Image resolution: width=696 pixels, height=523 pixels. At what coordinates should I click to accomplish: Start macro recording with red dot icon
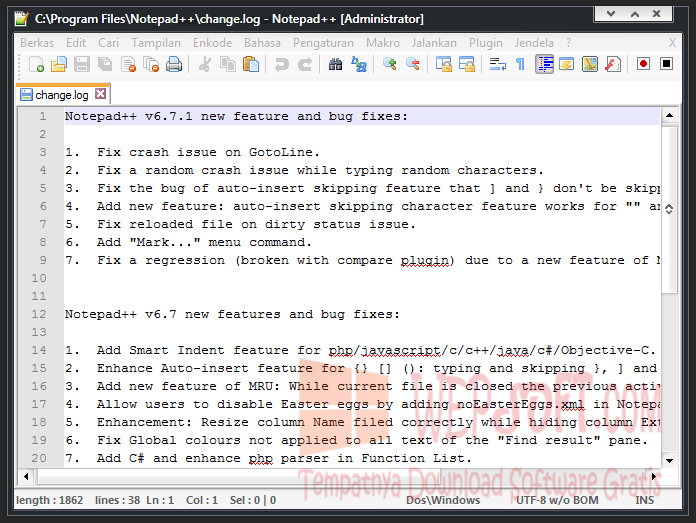click(x=643, y=64)
